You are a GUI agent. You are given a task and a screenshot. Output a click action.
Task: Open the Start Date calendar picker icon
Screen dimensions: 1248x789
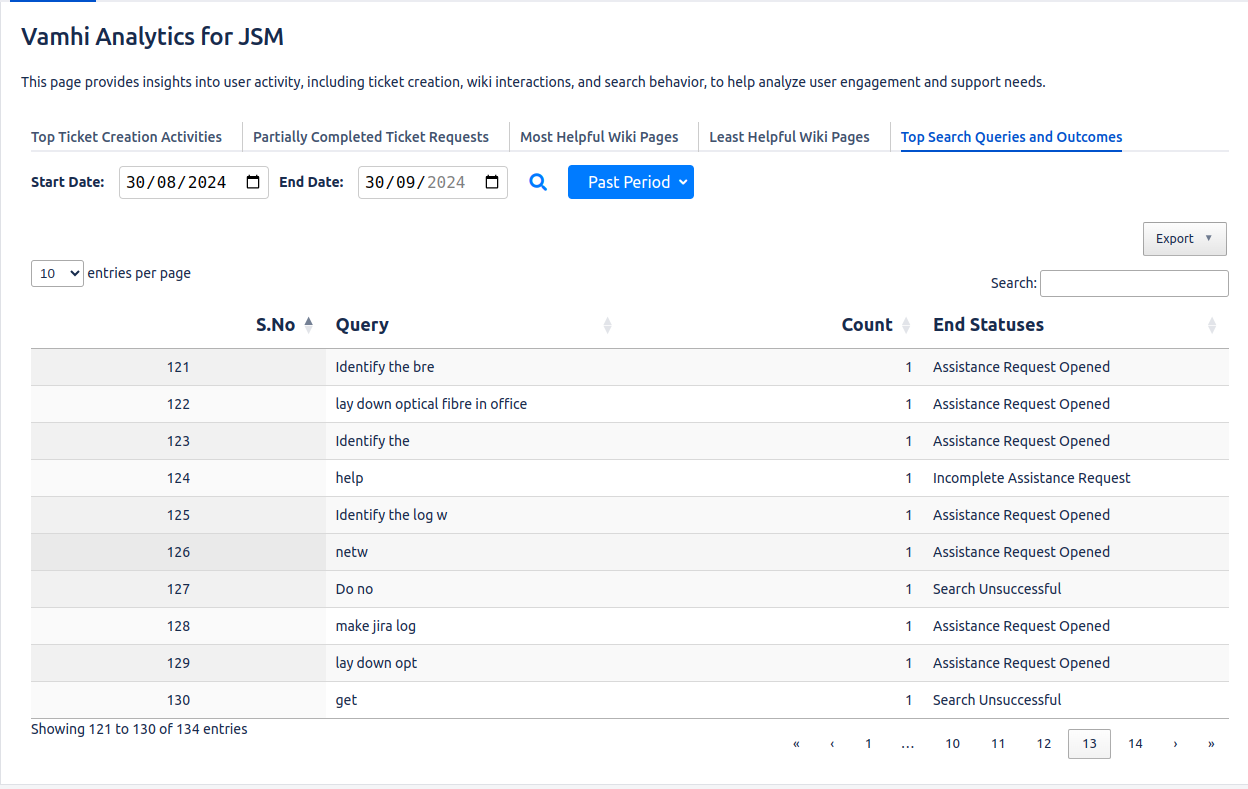253,182
